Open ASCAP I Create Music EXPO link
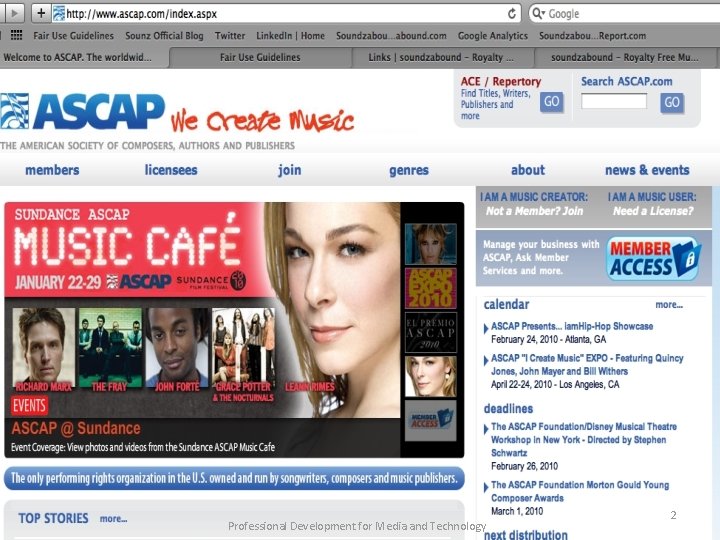The width and height of the screenshot is (720, 540). [587, 365]
